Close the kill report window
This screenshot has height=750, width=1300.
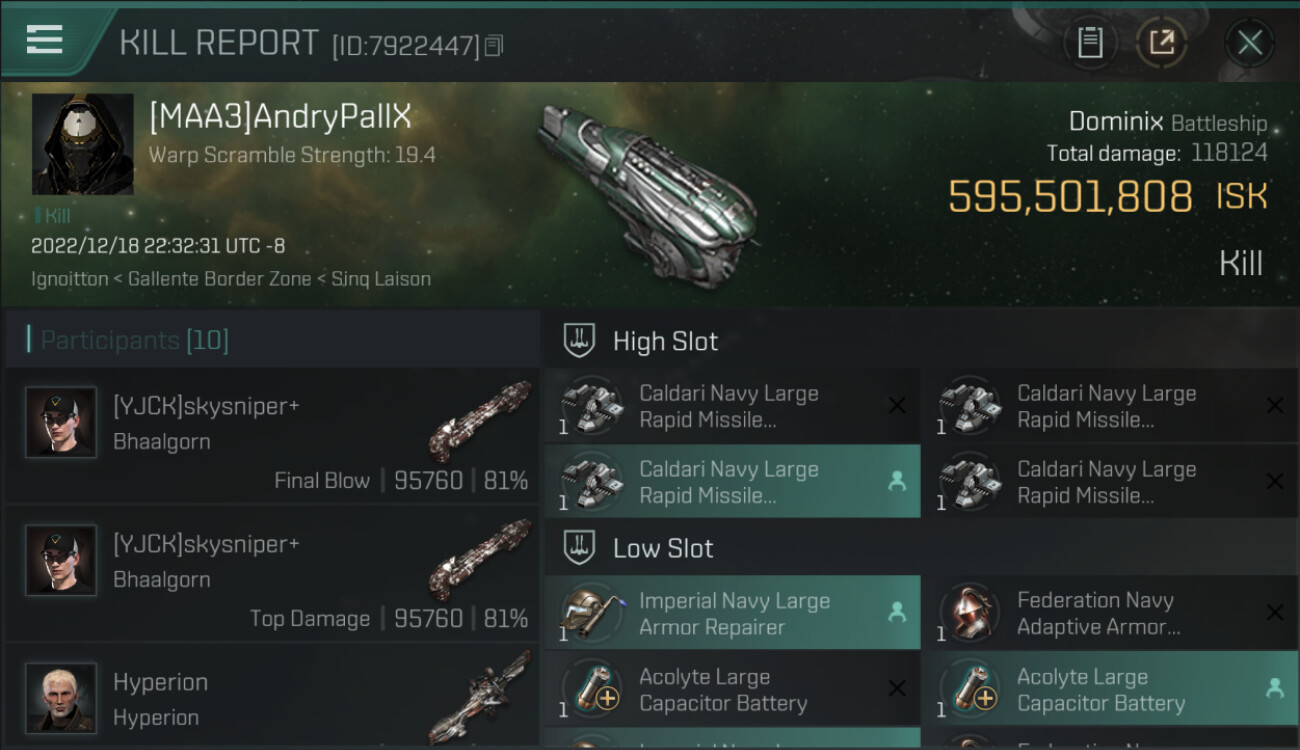(1249, 43)
